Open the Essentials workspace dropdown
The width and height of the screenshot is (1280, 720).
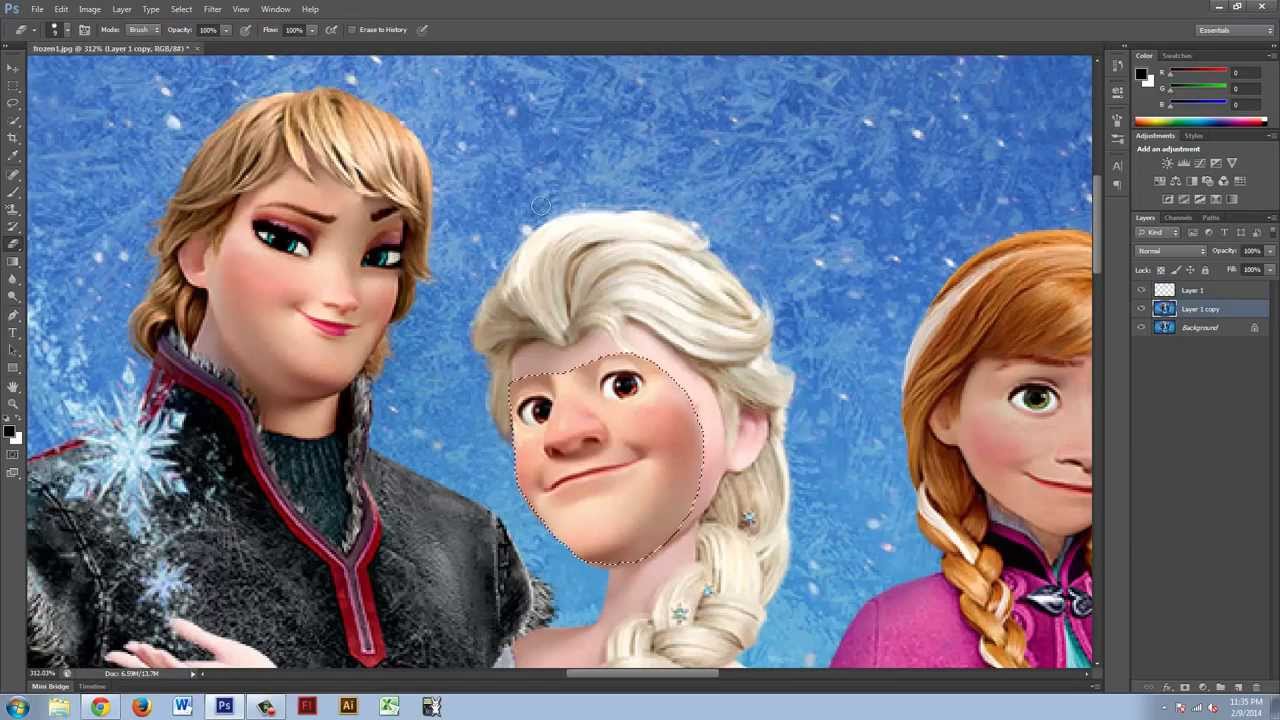pyautogui.click(x=1235, y=30)
